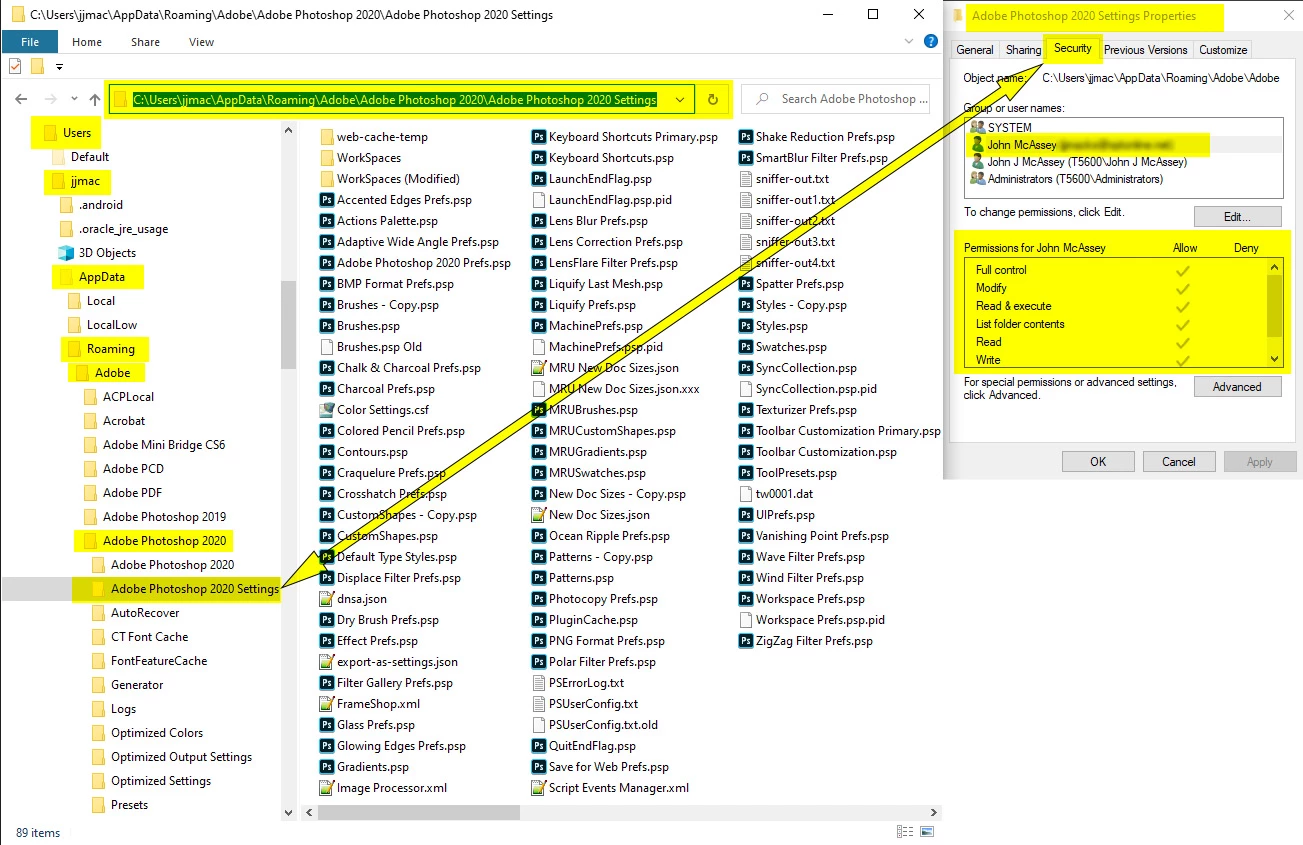Select Adobe Mini Bridge CS6 folder
The width and height of the screenshot is (1303, 845).
coord(164,445)
